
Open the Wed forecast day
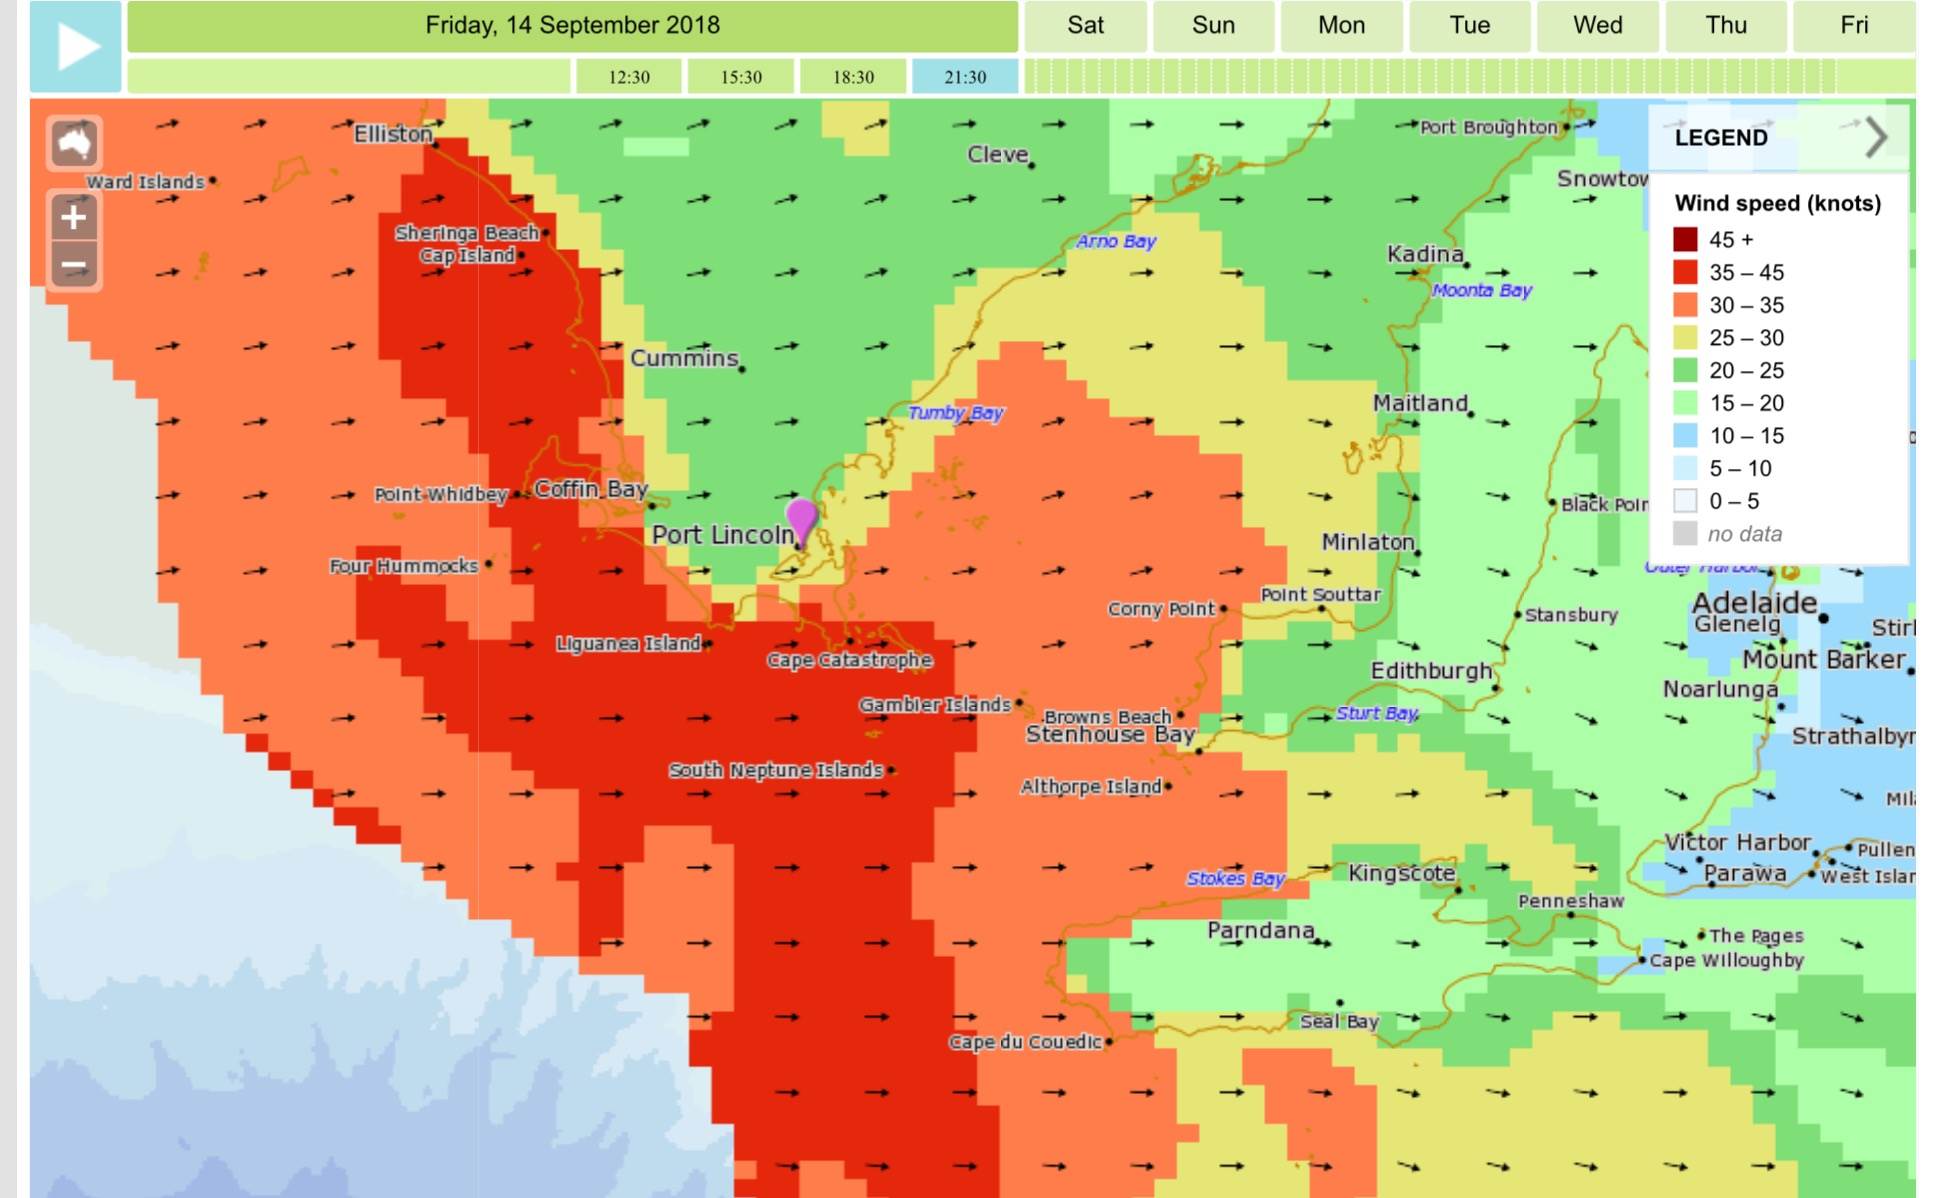1597,26
